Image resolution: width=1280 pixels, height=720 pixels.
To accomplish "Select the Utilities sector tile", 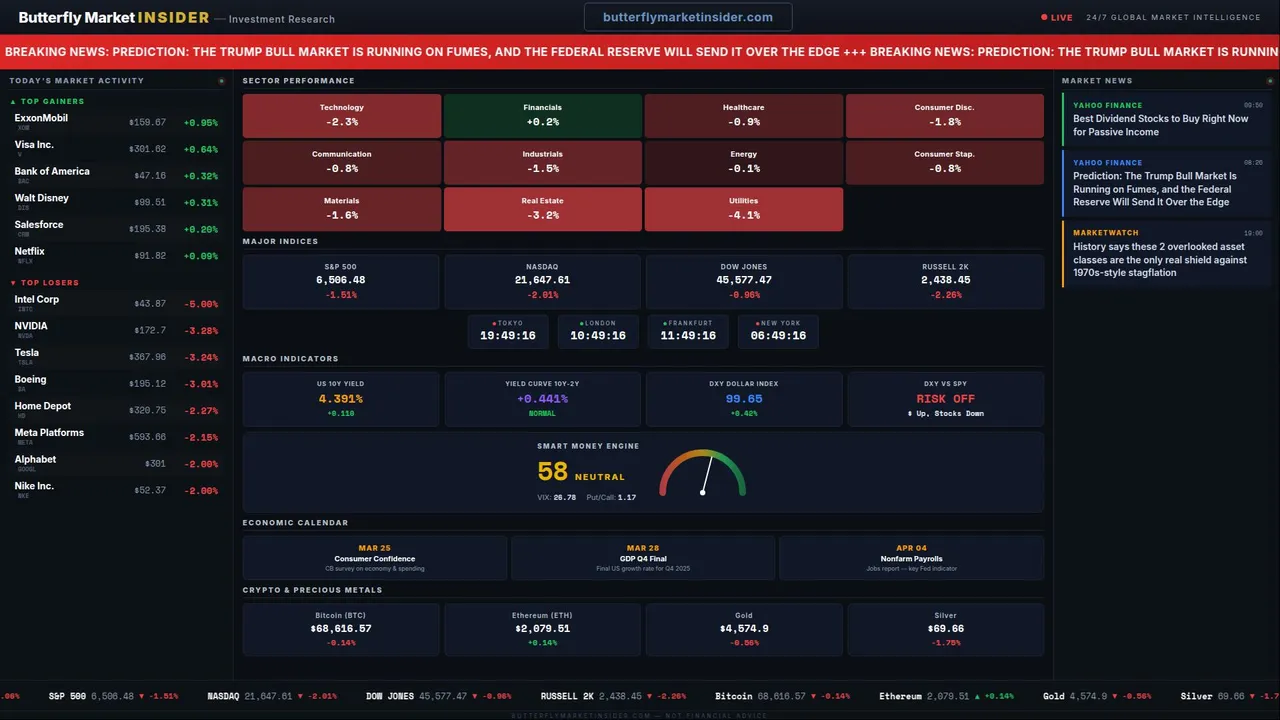I will coord(744,209).
